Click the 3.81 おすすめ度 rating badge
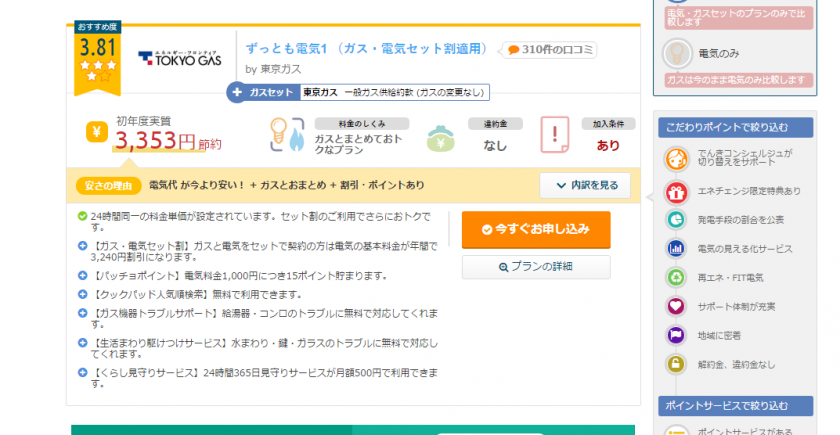This screenshot has height=435, width=840. click(x=98, y=58)
